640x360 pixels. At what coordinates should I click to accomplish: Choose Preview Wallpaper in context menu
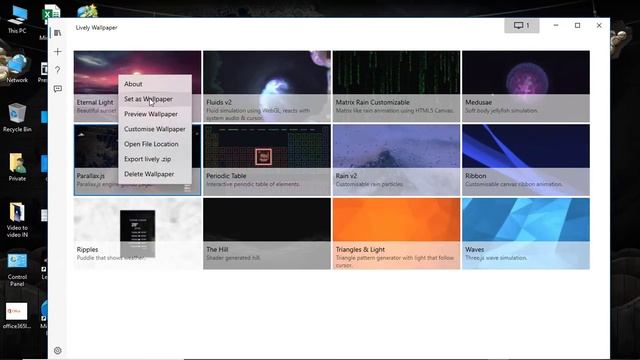155,114
